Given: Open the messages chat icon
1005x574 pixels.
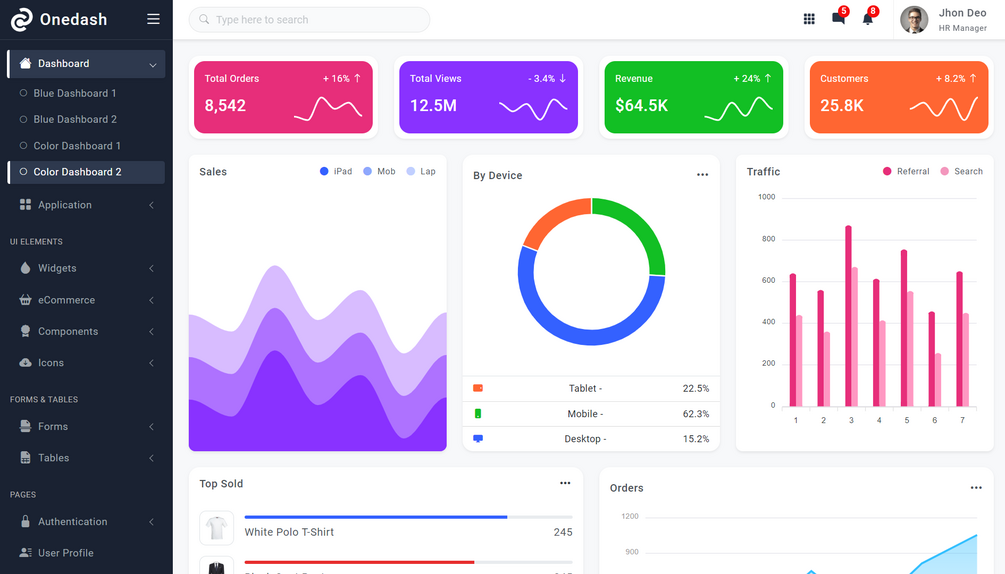Looking at the screenshot, I should 838,19.
